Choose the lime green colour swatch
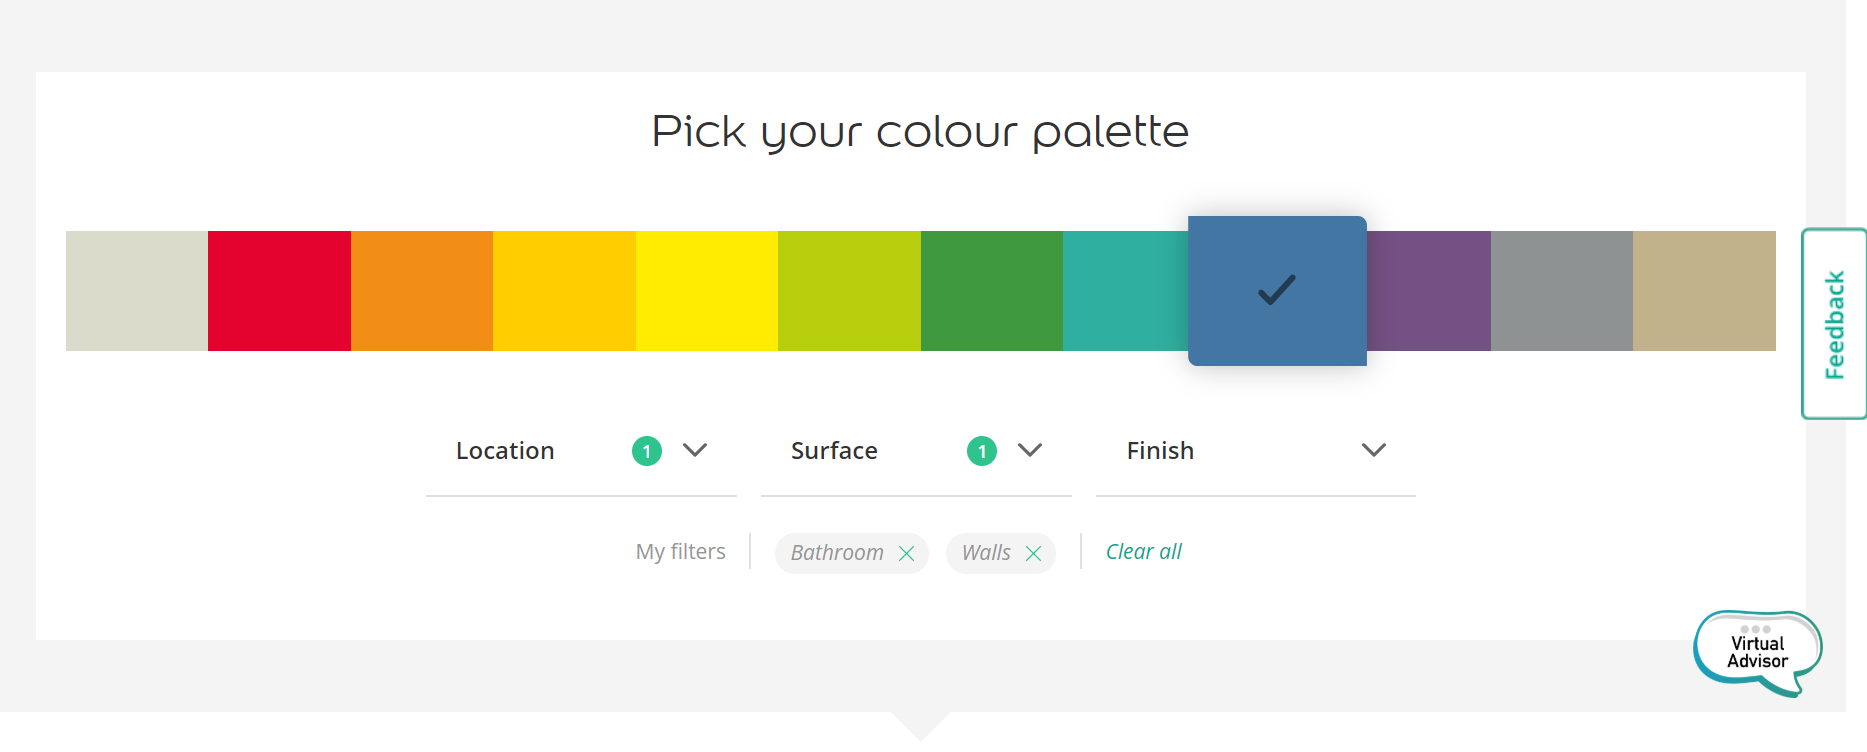This screenshot has height=752, width=1867. coord(849,291)
